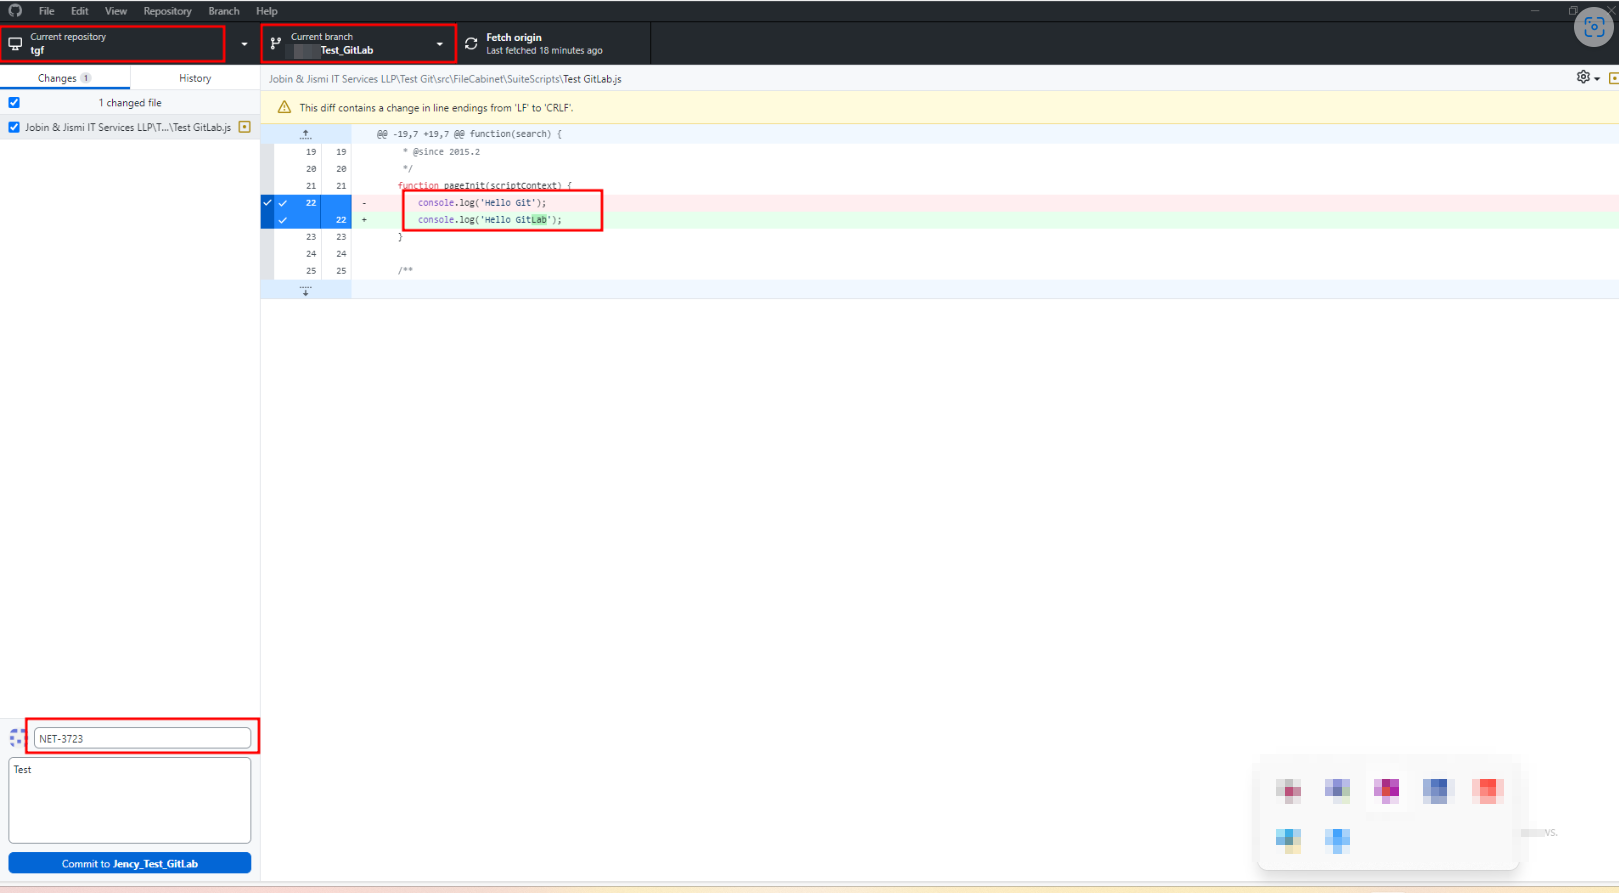
Task: Click the GitHub logo icon in title bar
Action: pos(15,11)
